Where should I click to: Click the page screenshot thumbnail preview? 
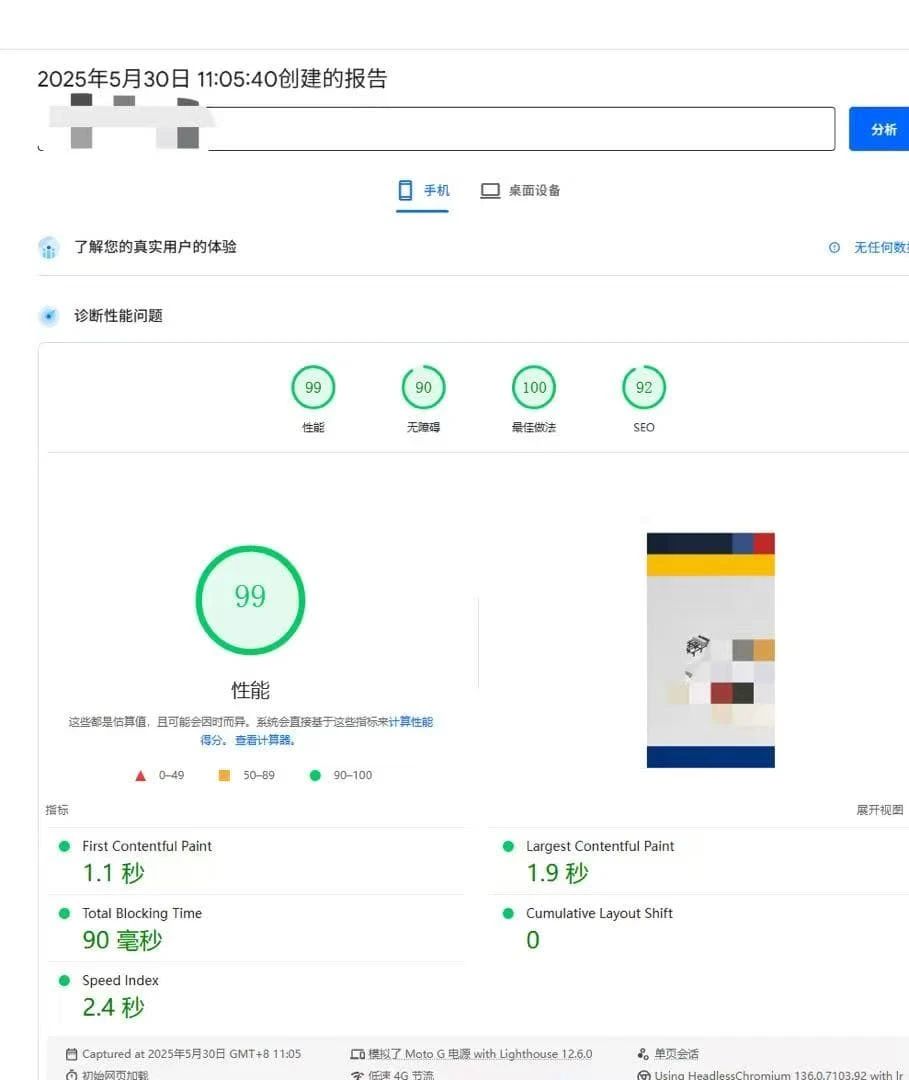(x=710, y=650)
